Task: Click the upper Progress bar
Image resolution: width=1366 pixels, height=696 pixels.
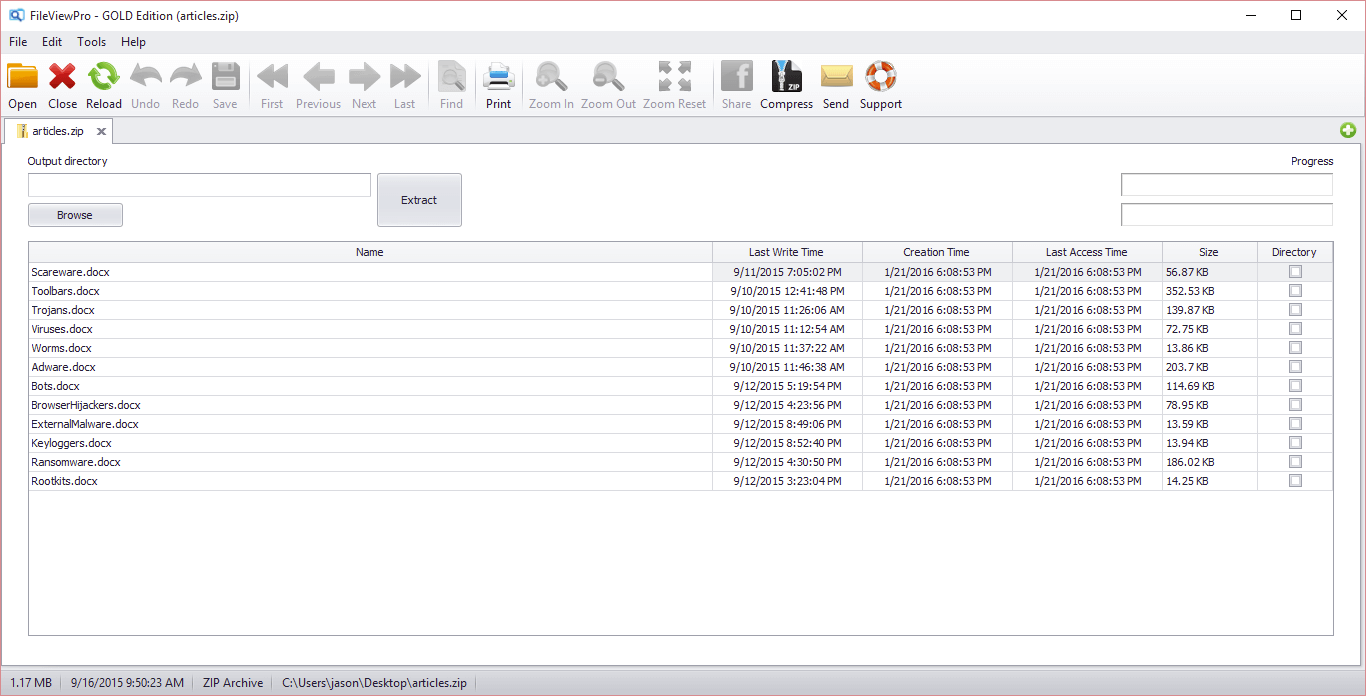Action: [x=1227, y=185]
